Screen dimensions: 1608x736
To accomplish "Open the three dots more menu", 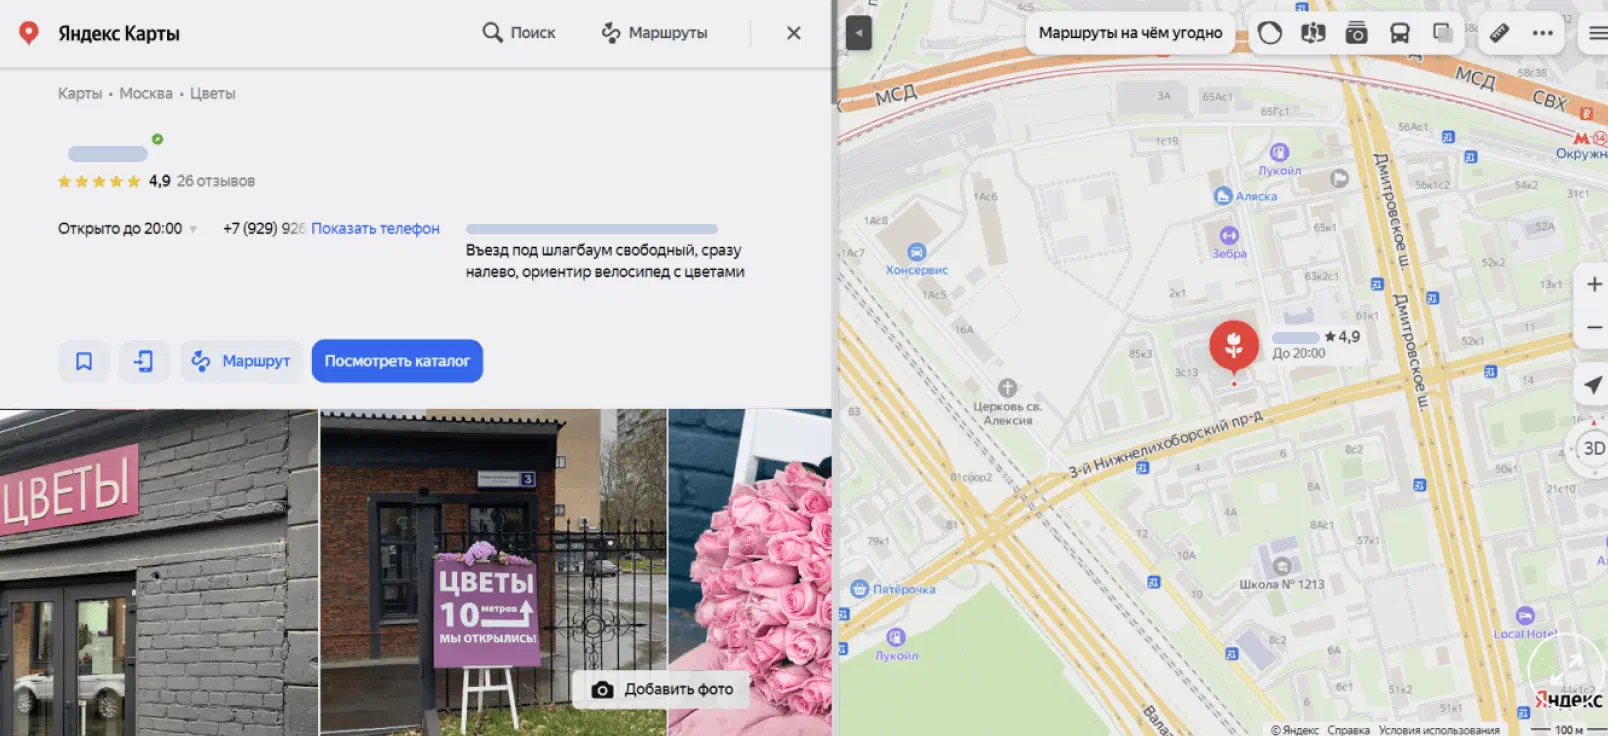I will tap(1543, 33).
